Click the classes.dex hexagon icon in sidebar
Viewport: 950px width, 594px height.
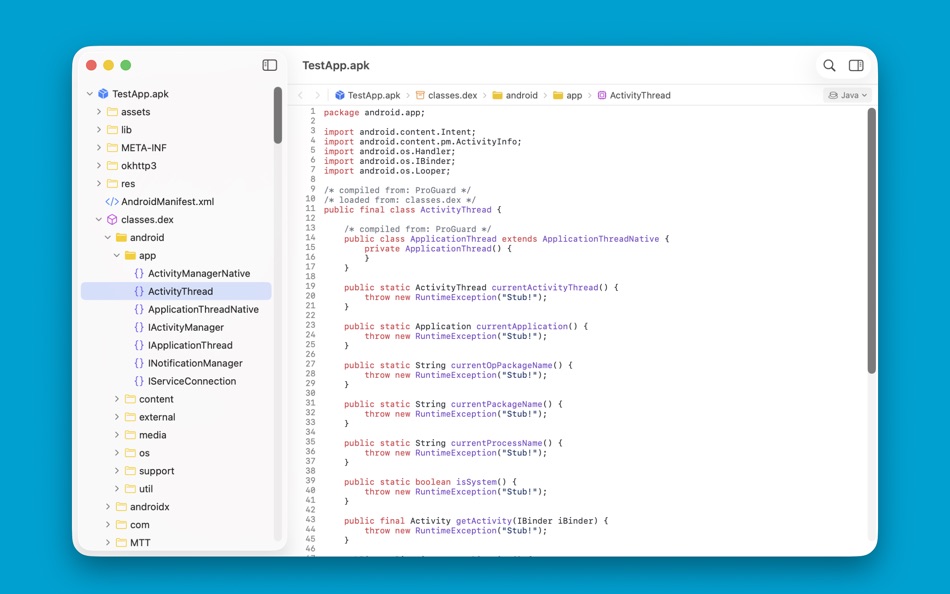(x=112, y=219)
